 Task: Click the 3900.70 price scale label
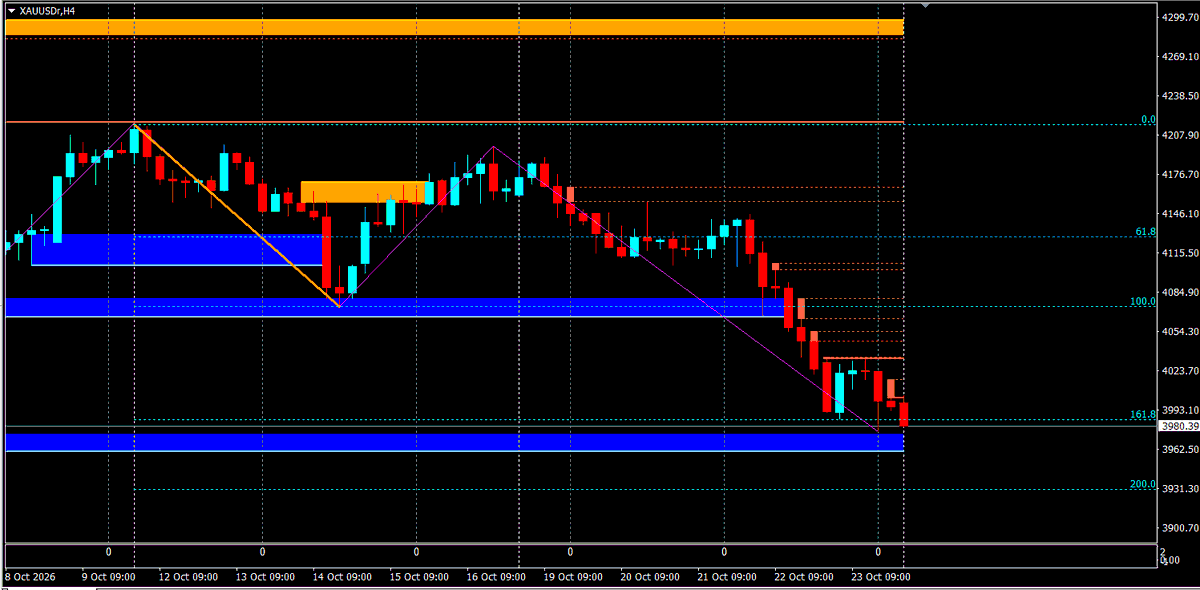[x=1180, y=527]
